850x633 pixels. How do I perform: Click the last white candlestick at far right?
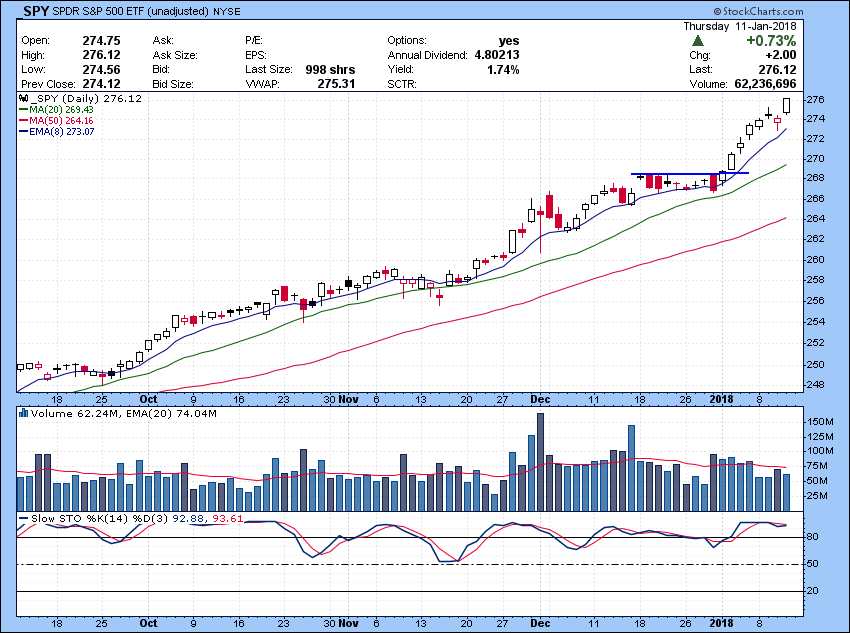tap(788, 104)
